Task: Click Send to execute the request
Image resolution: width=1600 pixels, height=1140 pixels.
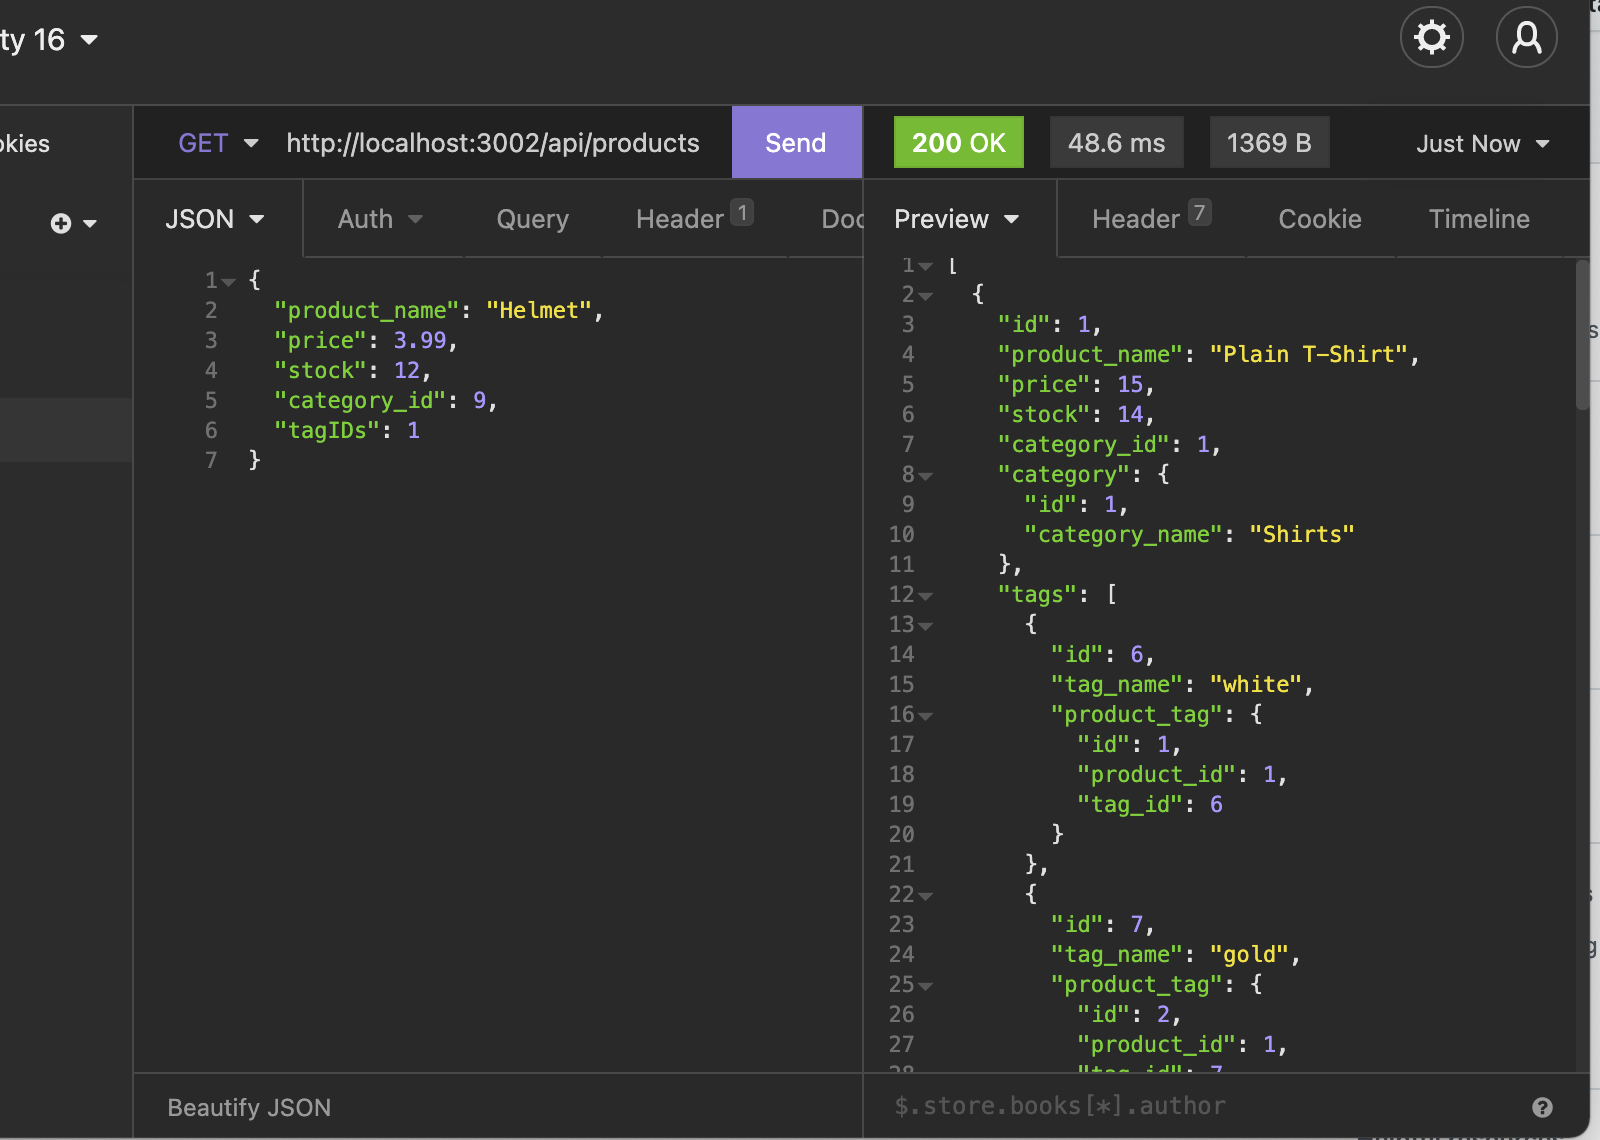Action: (x=795, y=142)
